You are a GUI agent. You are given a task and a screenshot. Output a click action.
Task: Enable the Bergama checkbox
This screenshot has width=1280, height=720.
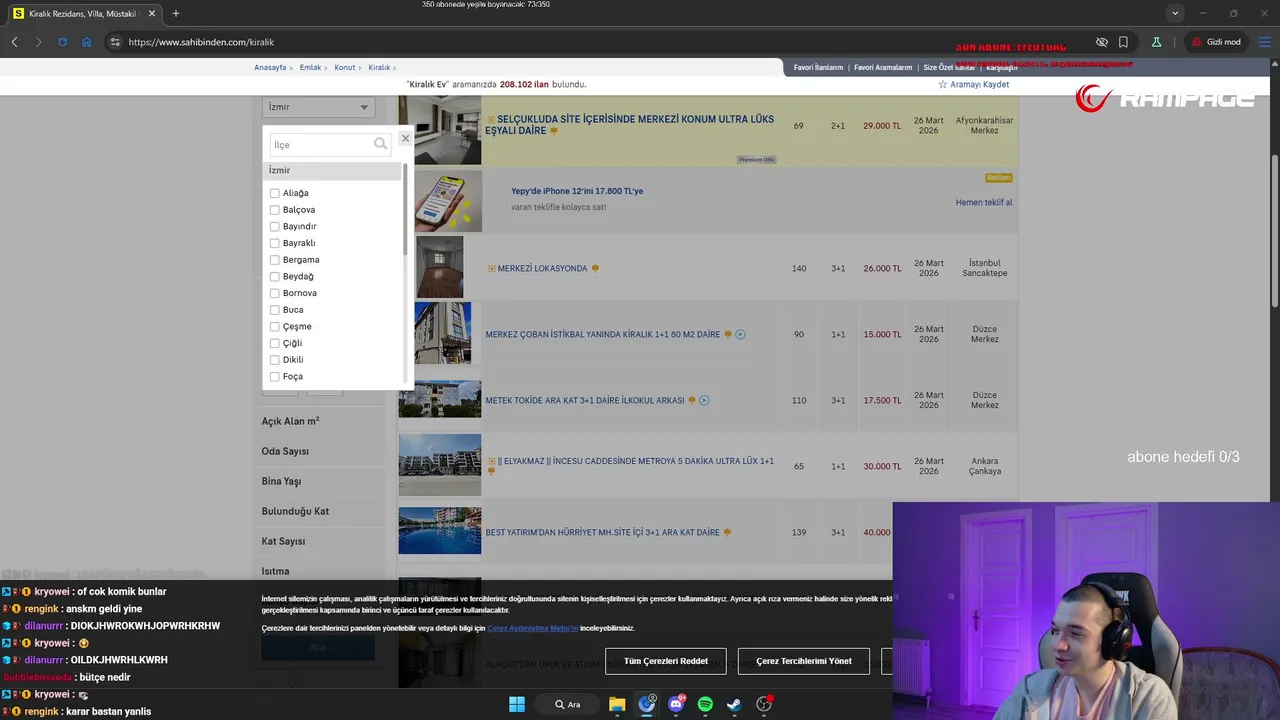[x=275, y=260]
